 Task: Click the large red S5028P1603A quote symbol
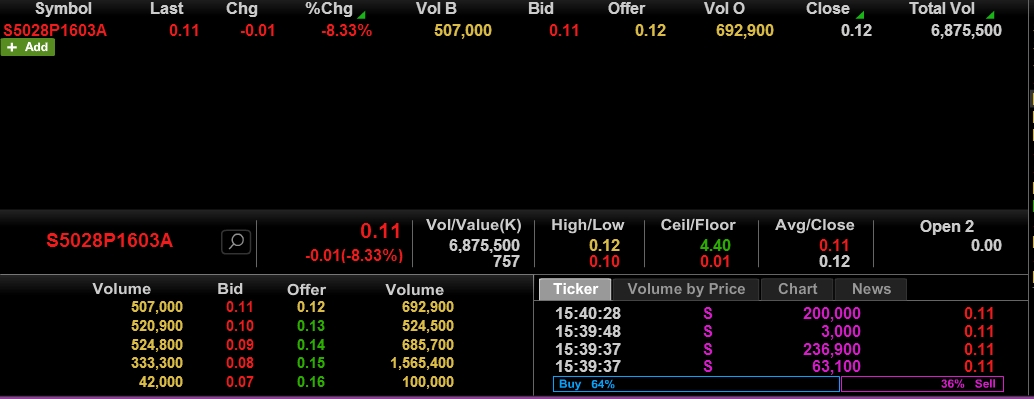[x=109, y=241]
